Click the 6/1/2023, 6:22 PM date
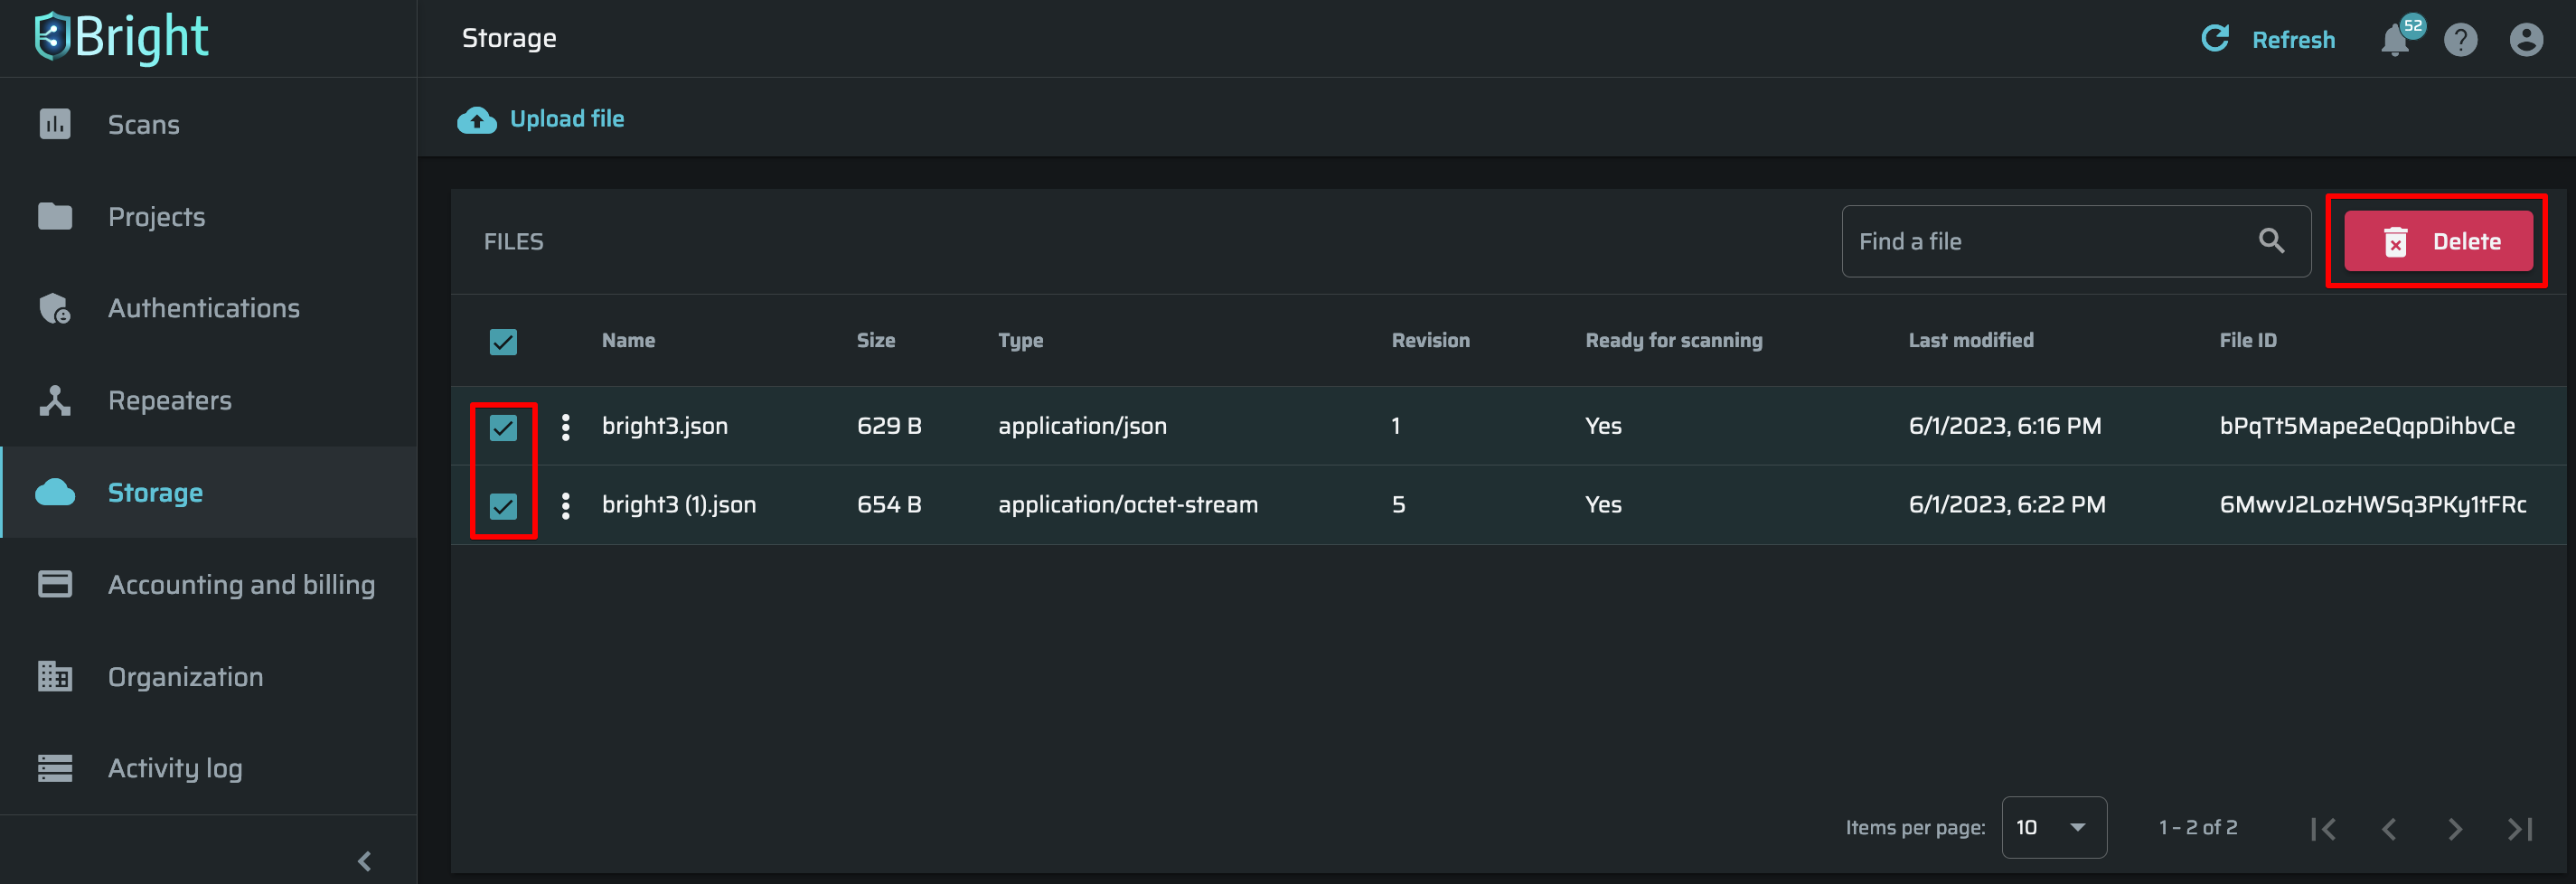This screenshot has height=884, width=2576. (2007, 505)
